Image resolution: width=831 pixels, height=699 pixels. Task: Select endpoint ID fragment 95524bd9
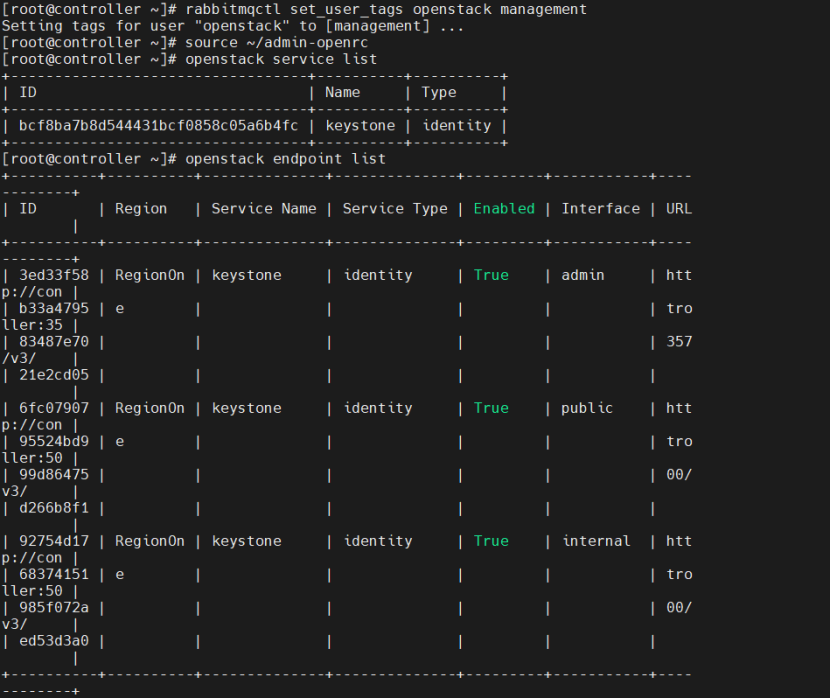[x=54, y=441]
